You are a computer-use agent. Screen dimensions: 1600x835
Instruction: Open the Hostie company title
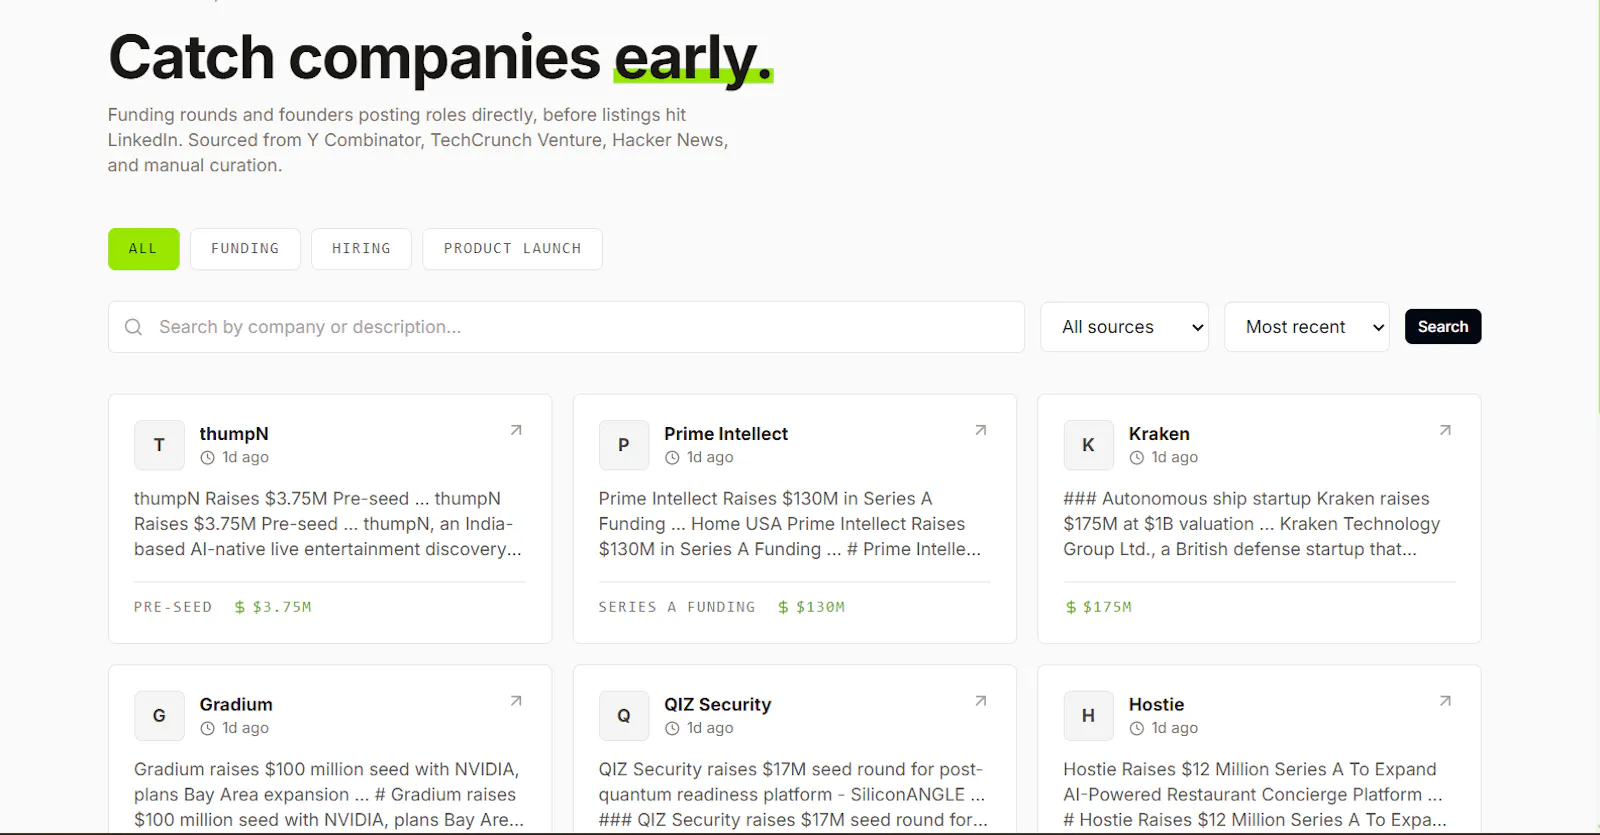point(1156,705)
